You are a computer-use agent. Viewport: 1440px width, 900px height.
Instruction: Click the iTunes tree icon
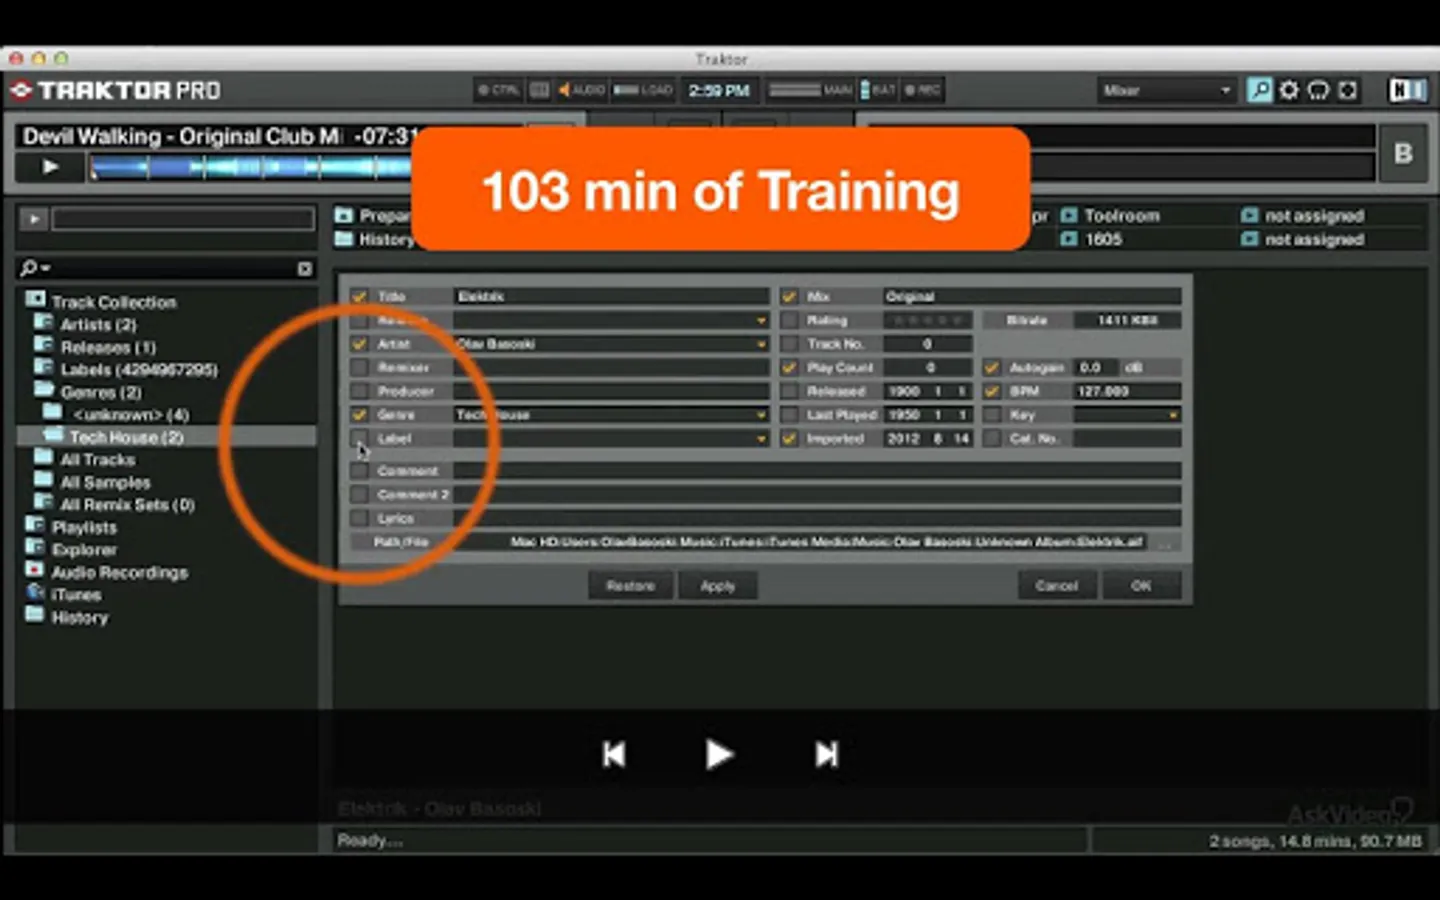click(x=35, y=592)
